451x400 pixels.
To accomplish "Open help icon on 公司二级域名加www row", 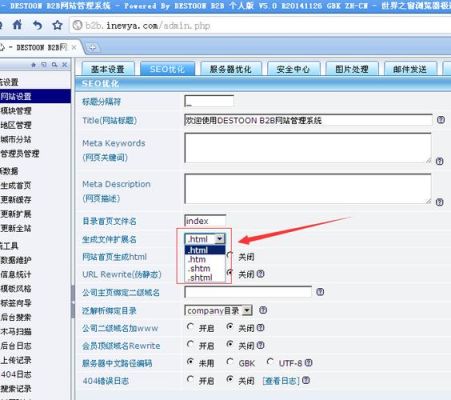I will pos(261,328).
